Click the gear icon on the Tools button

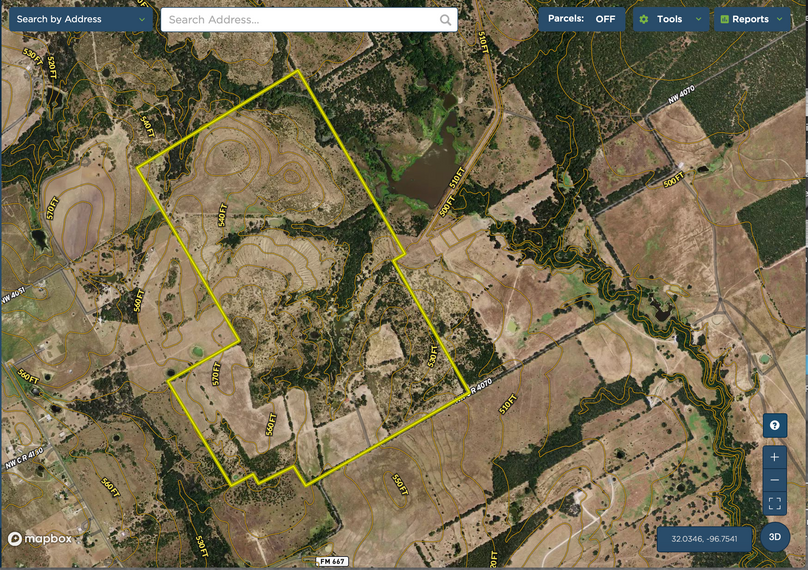[x=643, y=19]
